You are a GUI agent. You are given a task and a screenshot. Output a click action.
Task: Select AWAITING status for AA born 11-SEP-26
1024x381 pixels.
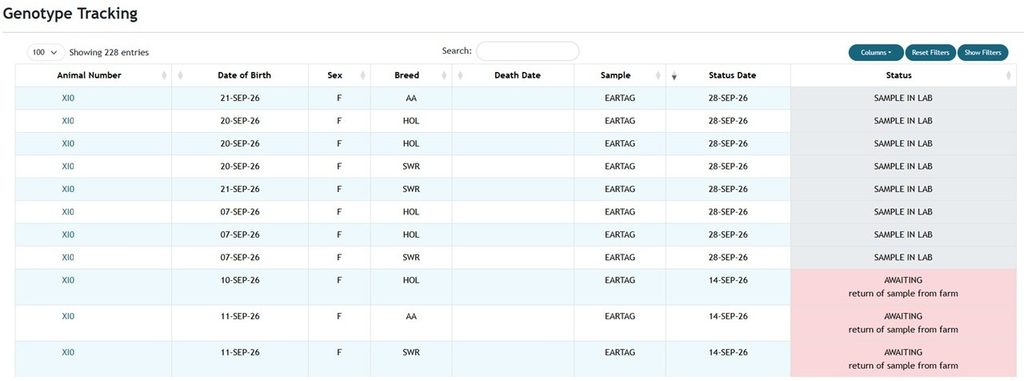pyautogui.click(x=903, y=323)
